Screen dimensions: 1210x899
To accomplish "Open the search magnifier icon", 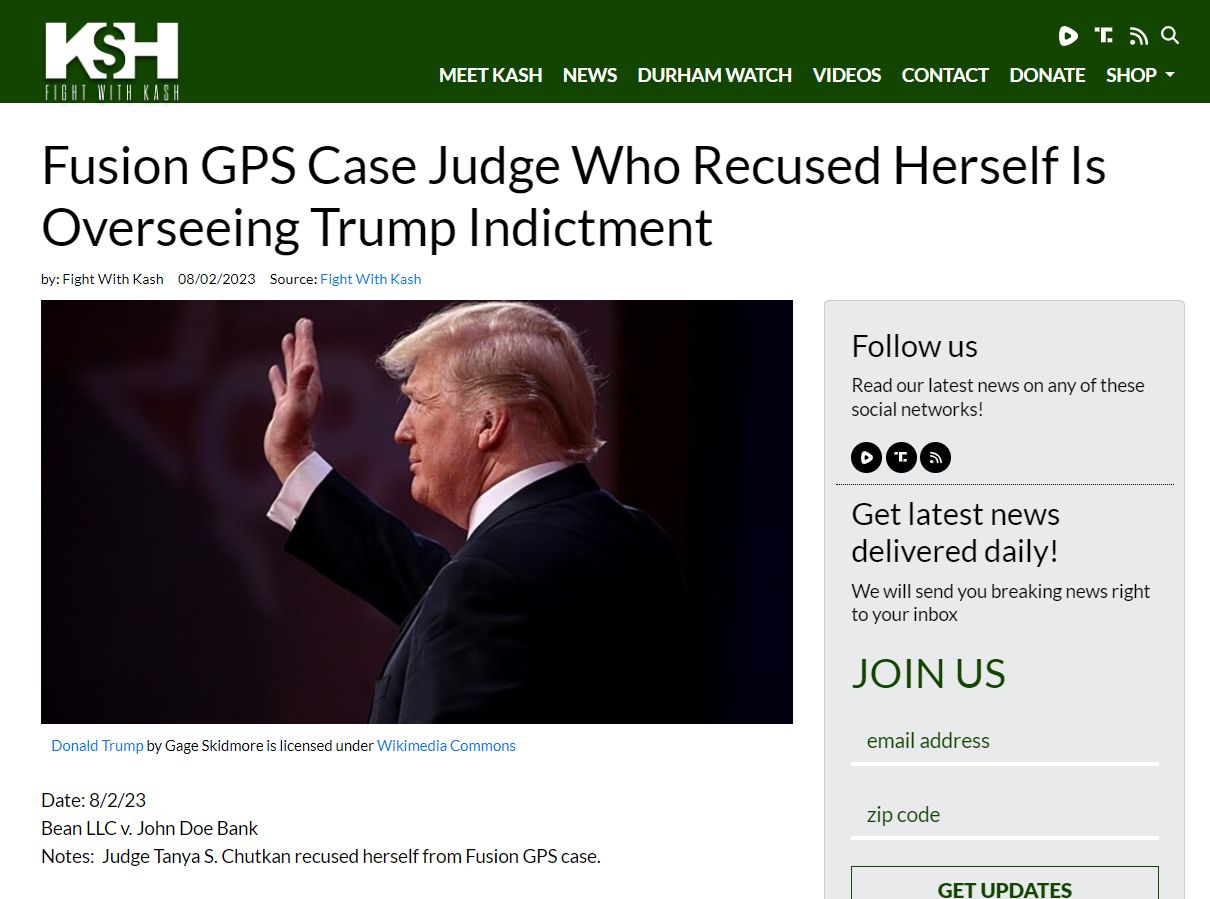I will click(x=1170, y=36).
